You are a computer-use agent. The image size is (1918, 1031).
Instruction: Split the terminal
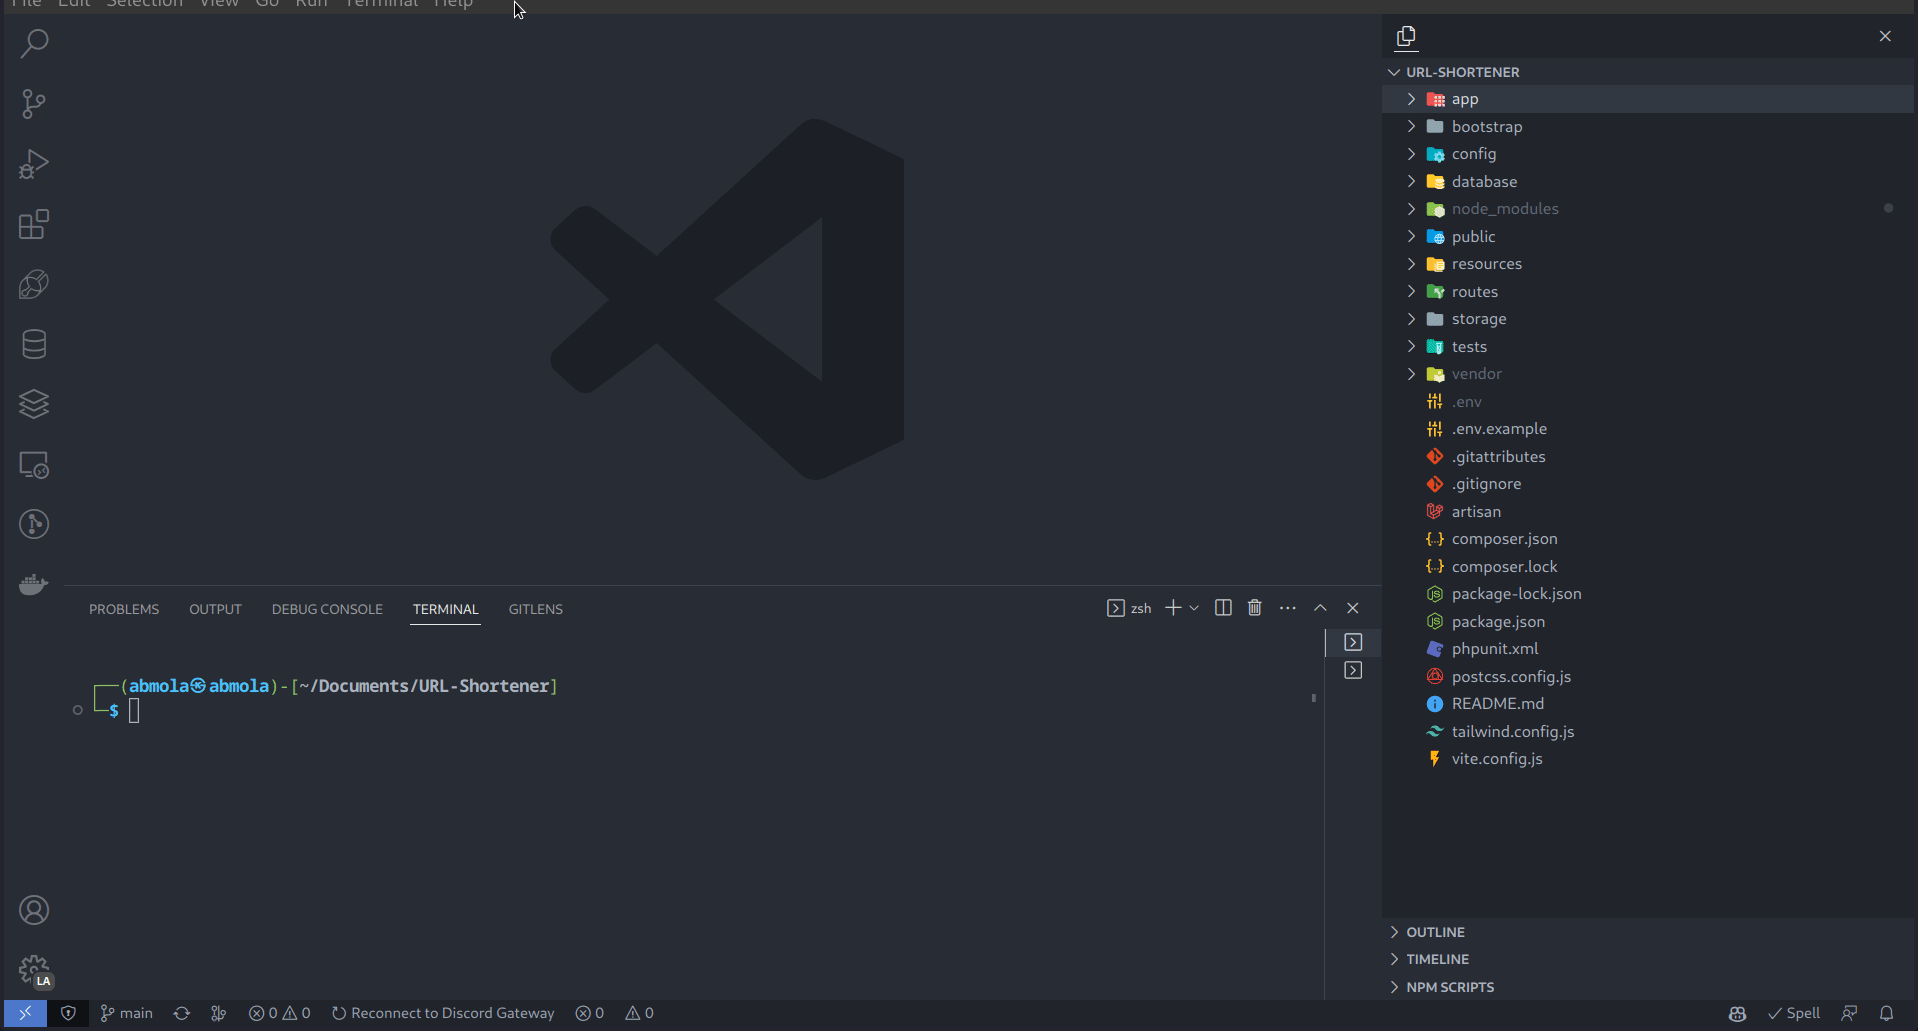(1223, 608)
